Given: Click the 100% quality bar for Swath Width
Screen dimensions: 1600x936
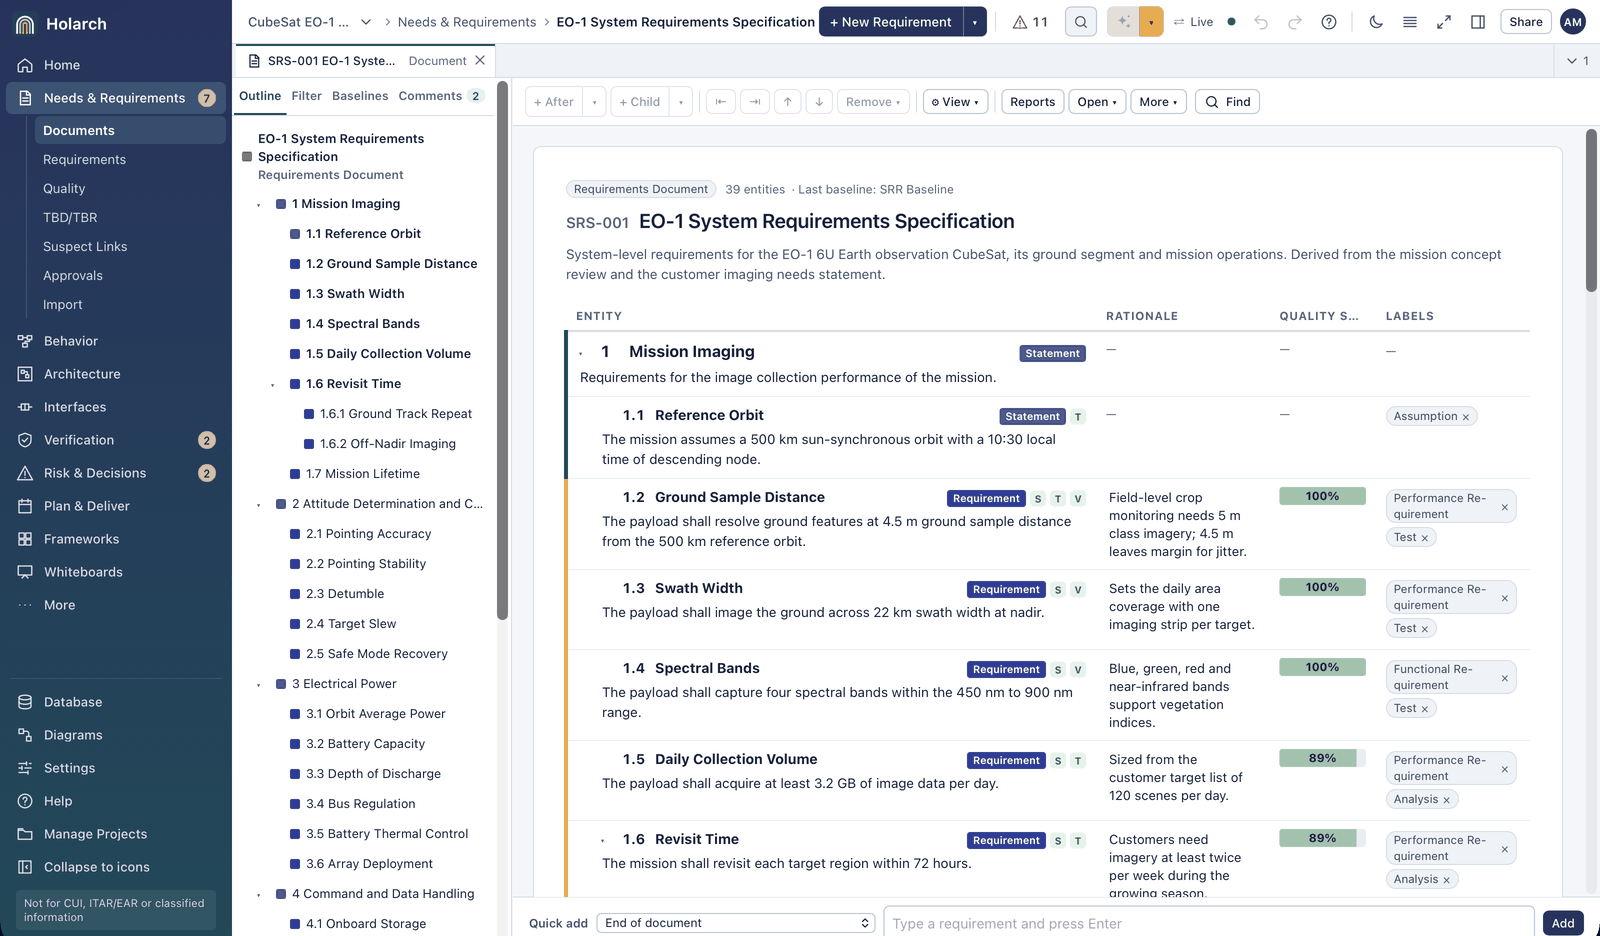Looking at the screenshot, I should [1322, 587].
